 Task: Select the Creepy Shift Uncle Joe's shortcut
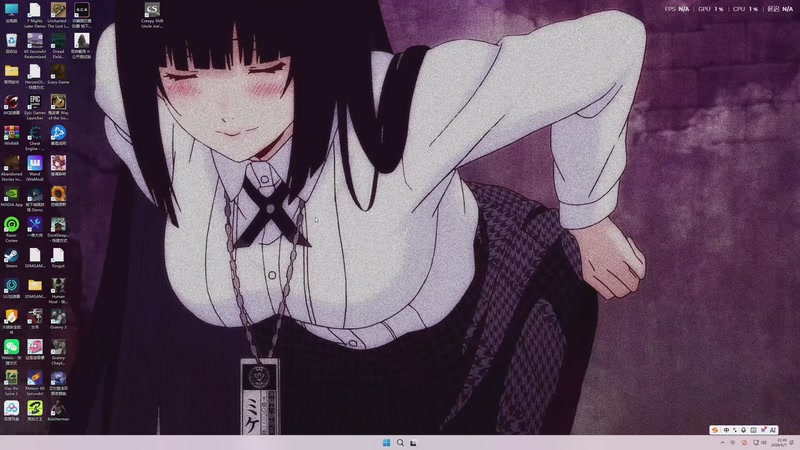pyautogui.click(x=152, y=15)
